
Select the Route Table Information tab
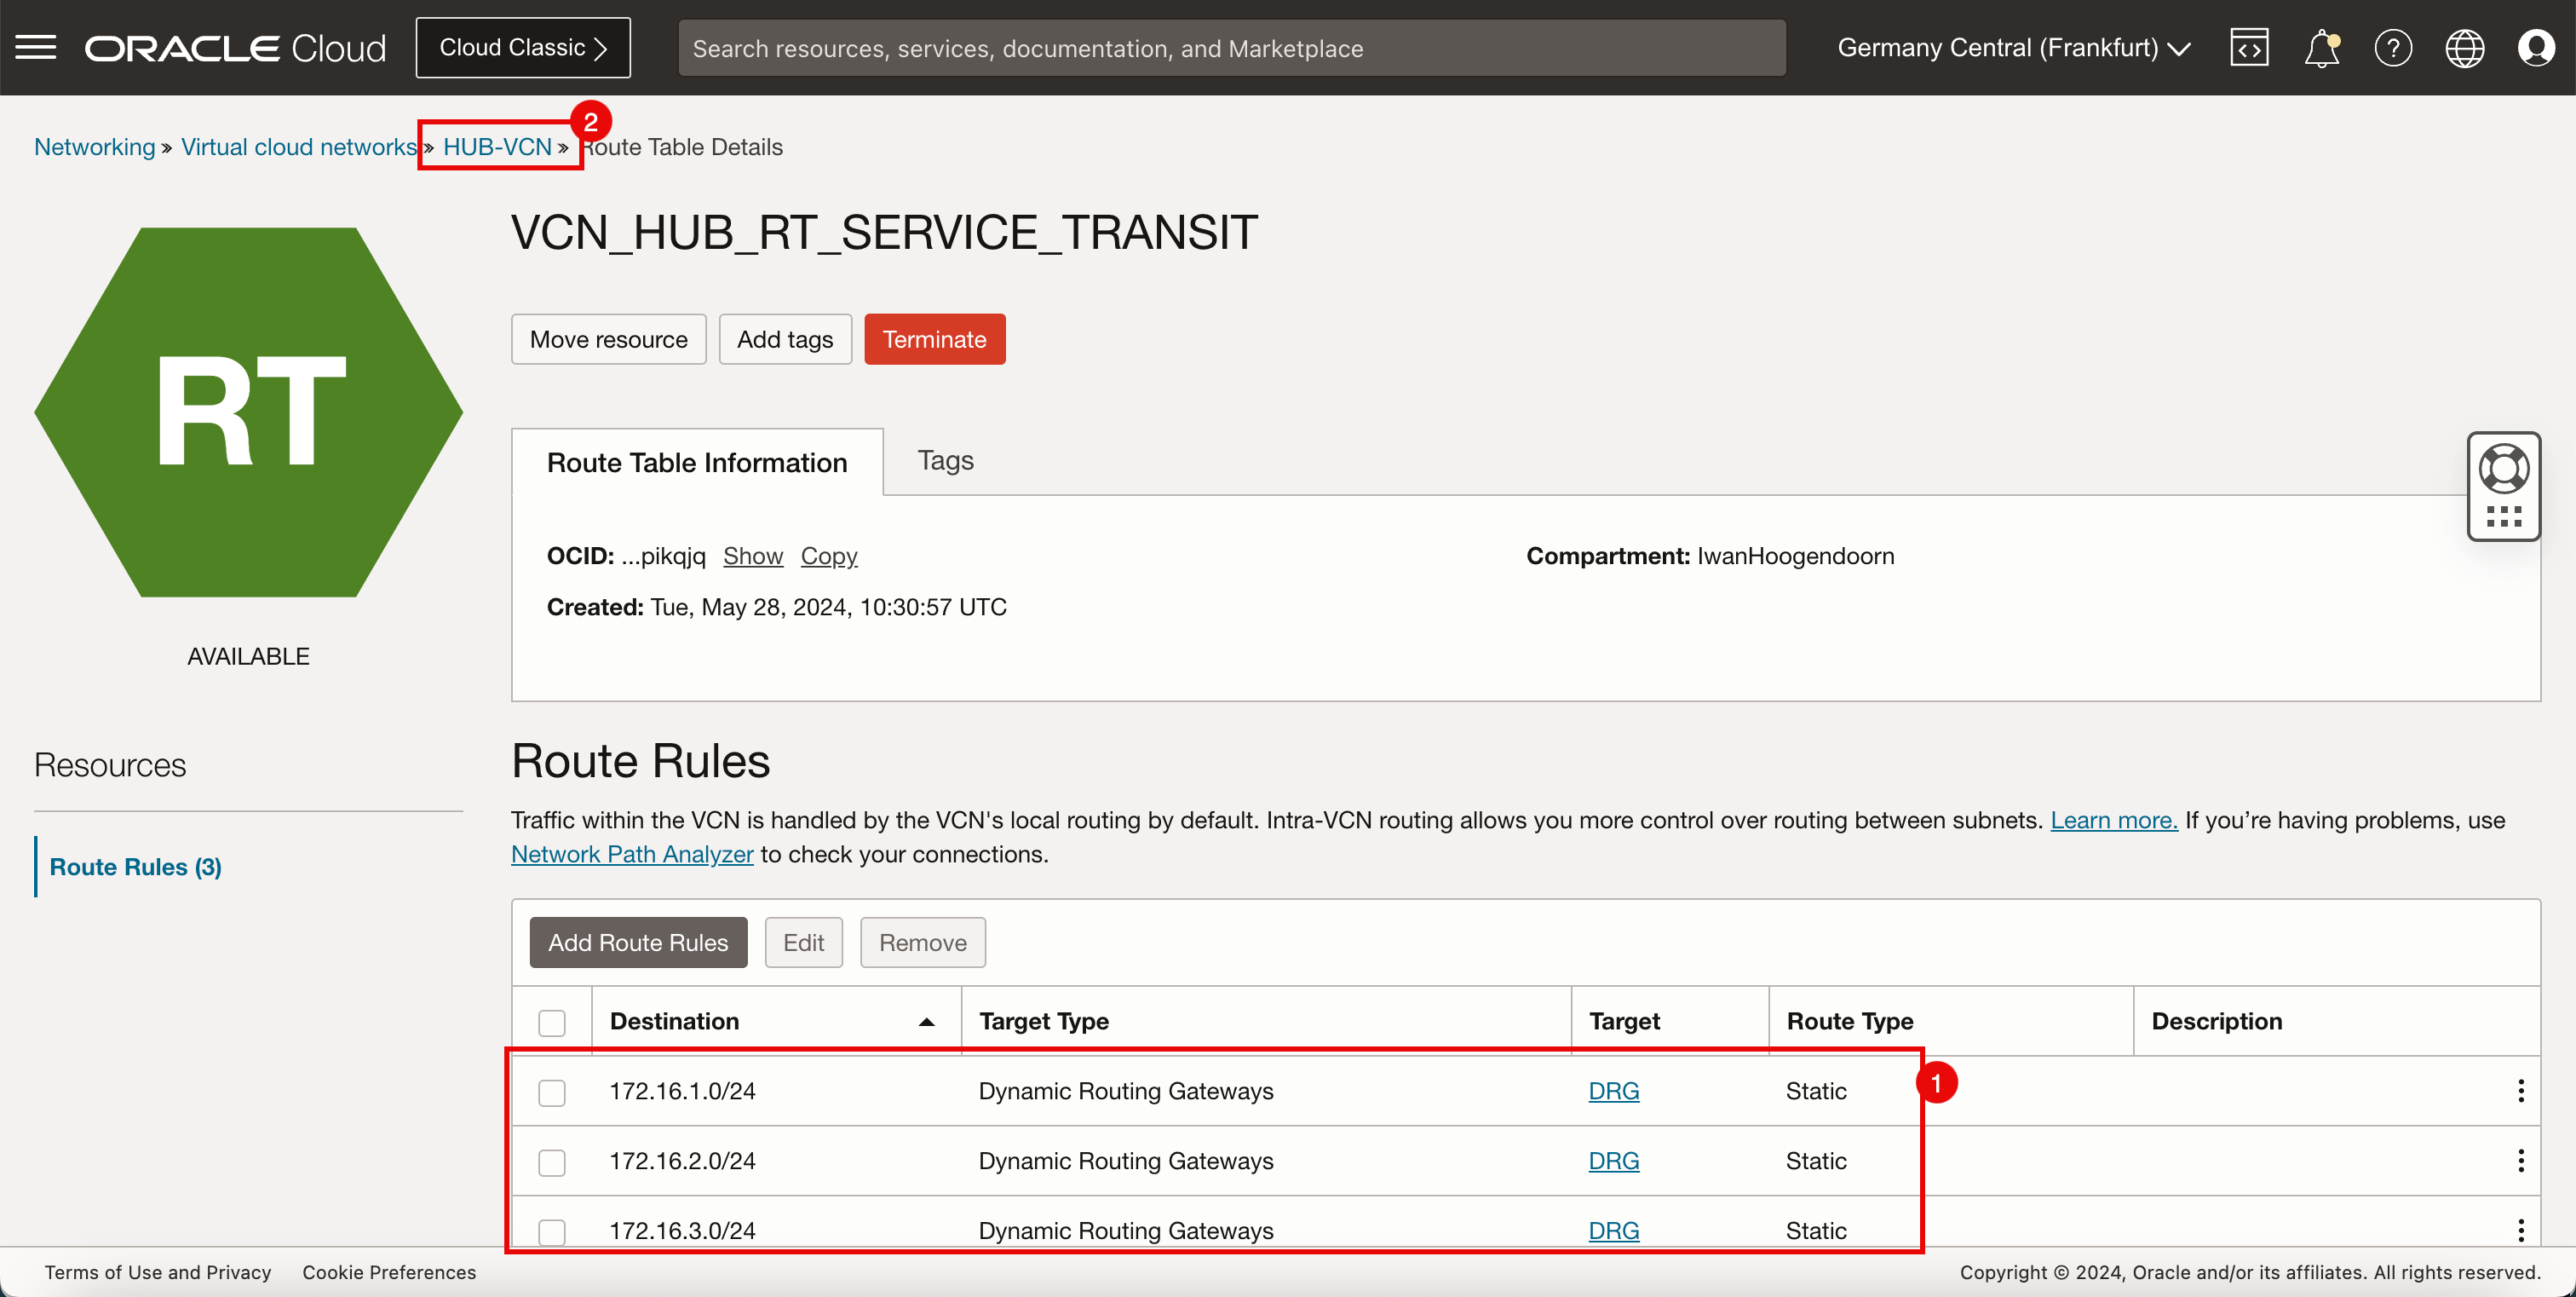pyautogui.click(x=696, y=460)
